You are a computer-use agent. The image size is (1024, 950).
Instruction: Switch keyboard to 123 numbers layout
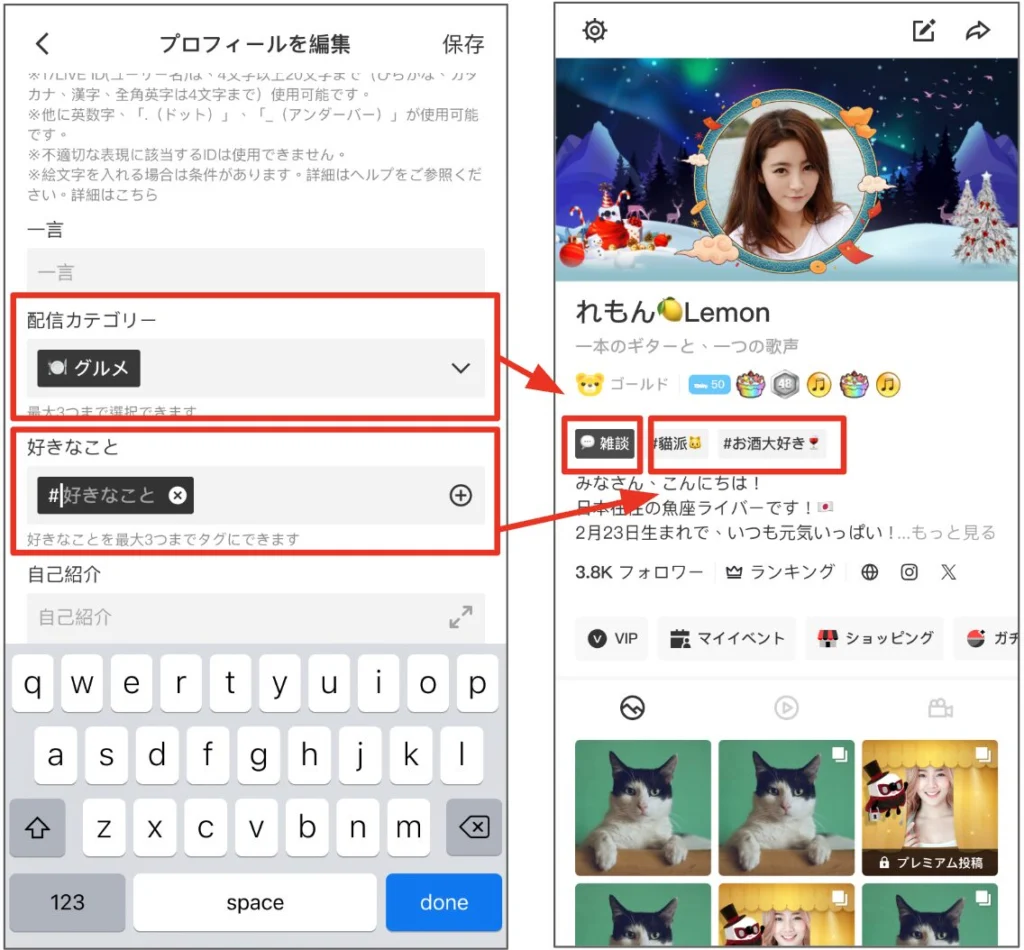(67, 902)
